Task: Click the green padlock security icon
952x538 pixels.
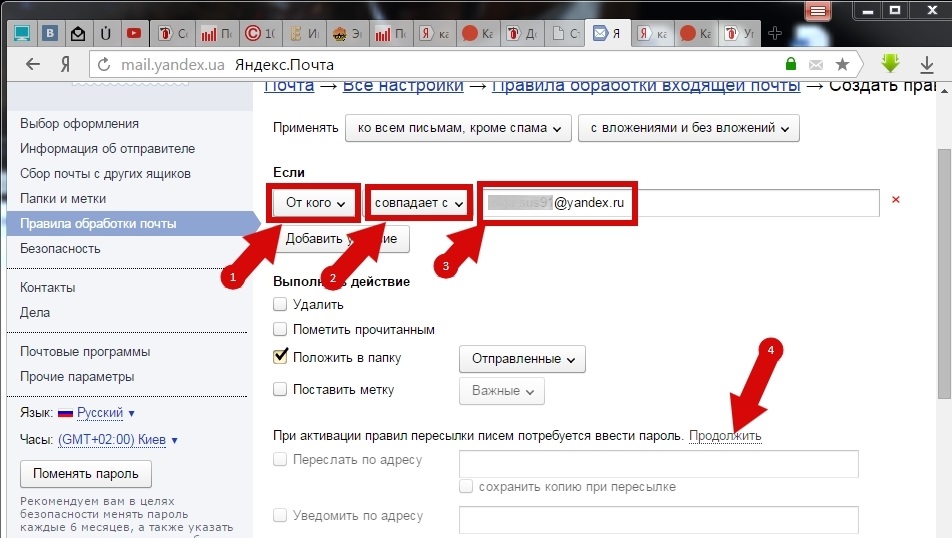Action: [x=790, y=64]
